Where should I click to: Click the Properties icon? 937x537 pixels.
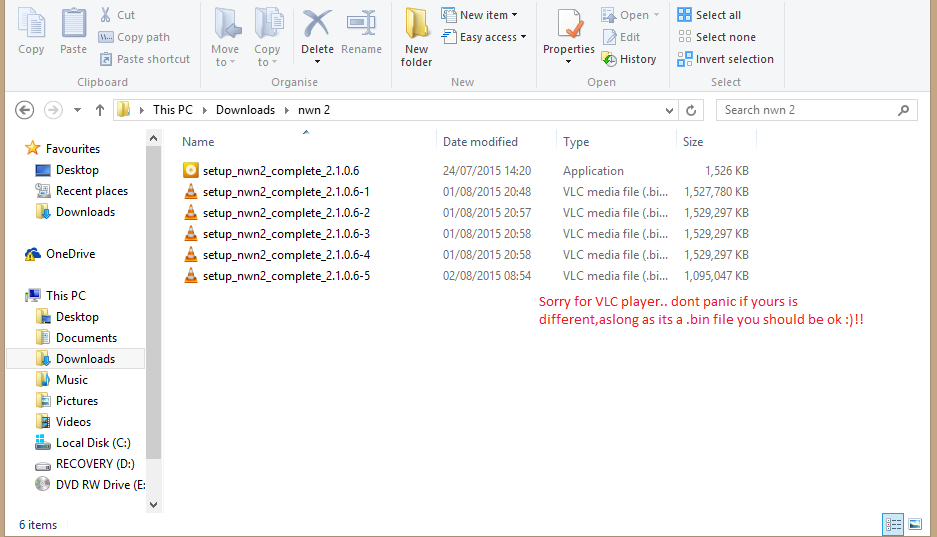(569, 24)
